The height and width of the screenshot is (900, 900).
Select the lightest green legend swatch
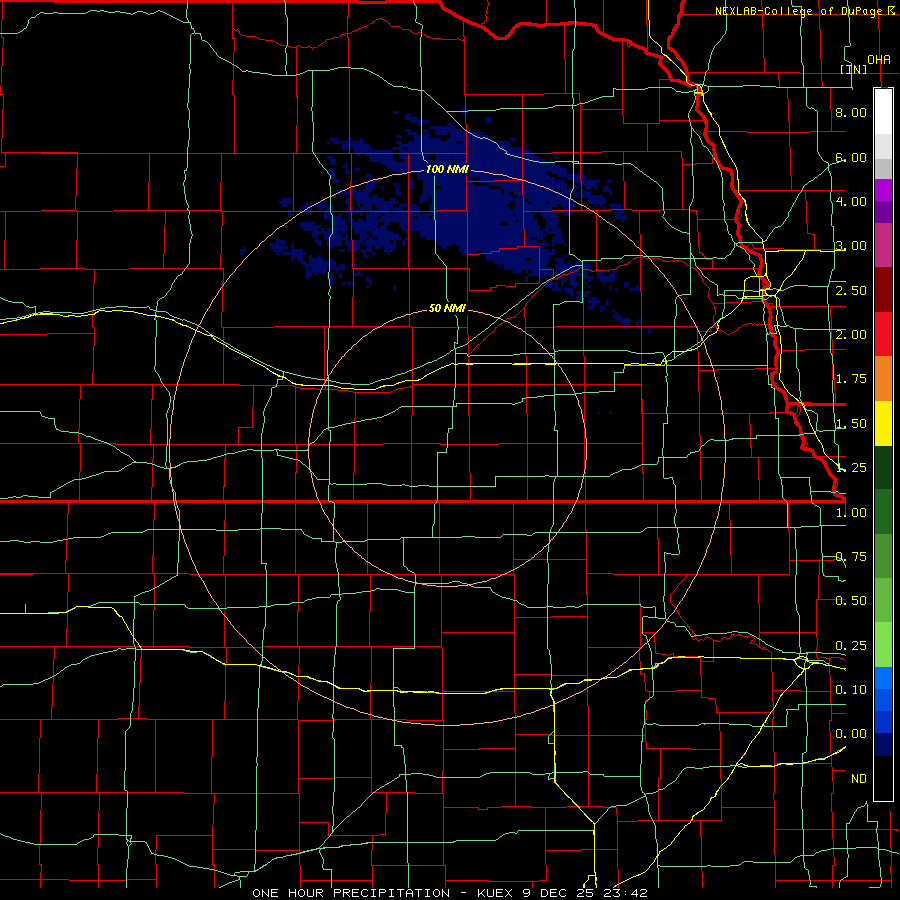(883, 645)
